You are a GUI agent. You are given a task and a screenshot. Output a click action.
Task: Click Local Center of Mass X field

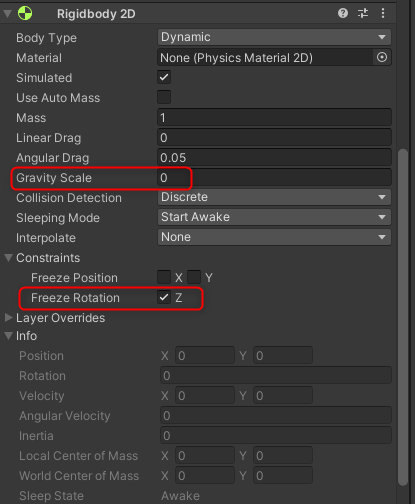[x=205, y=455]
